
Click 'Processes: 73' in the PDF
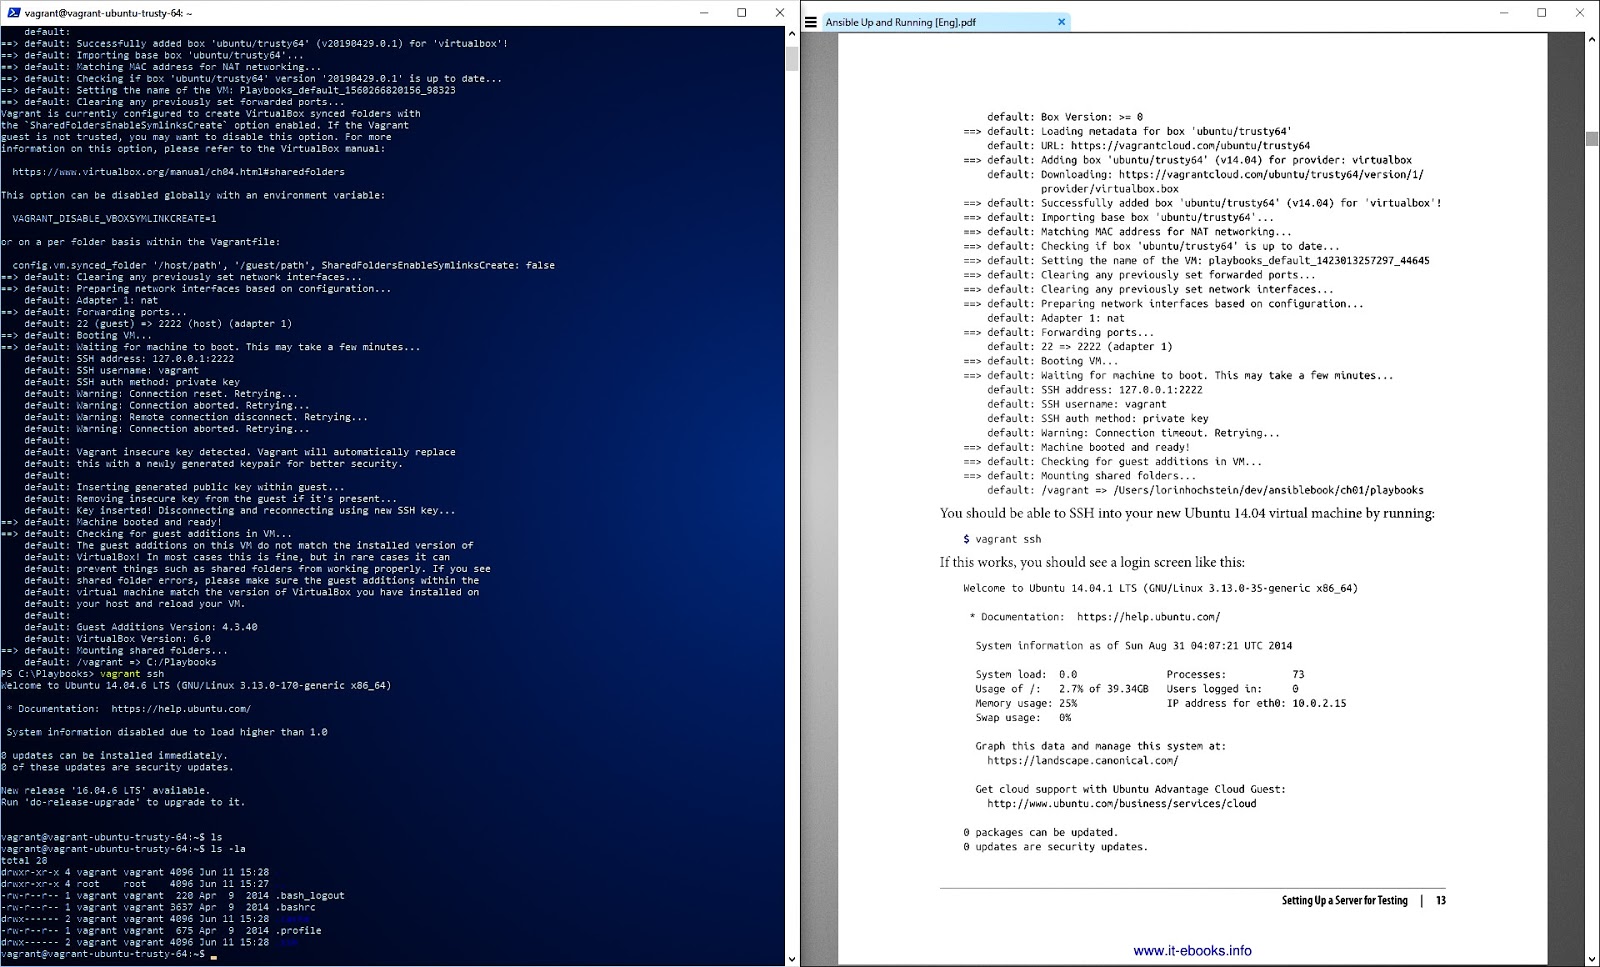(x=1235, y=675)
